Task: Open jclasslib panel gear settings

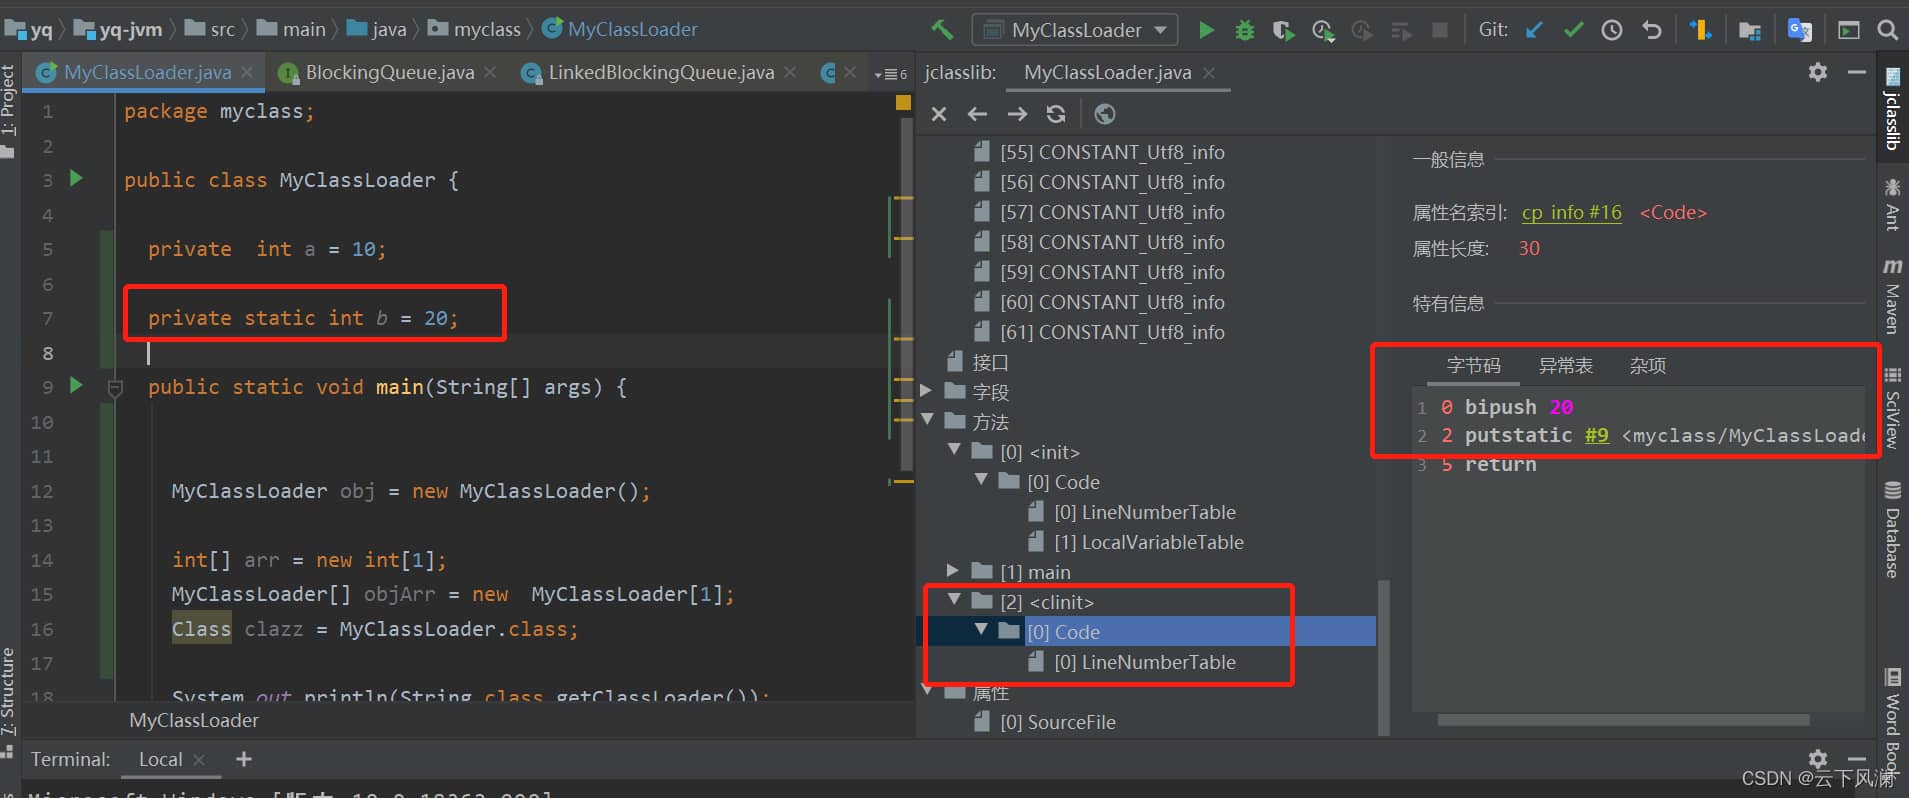Action: (1818, 72)
